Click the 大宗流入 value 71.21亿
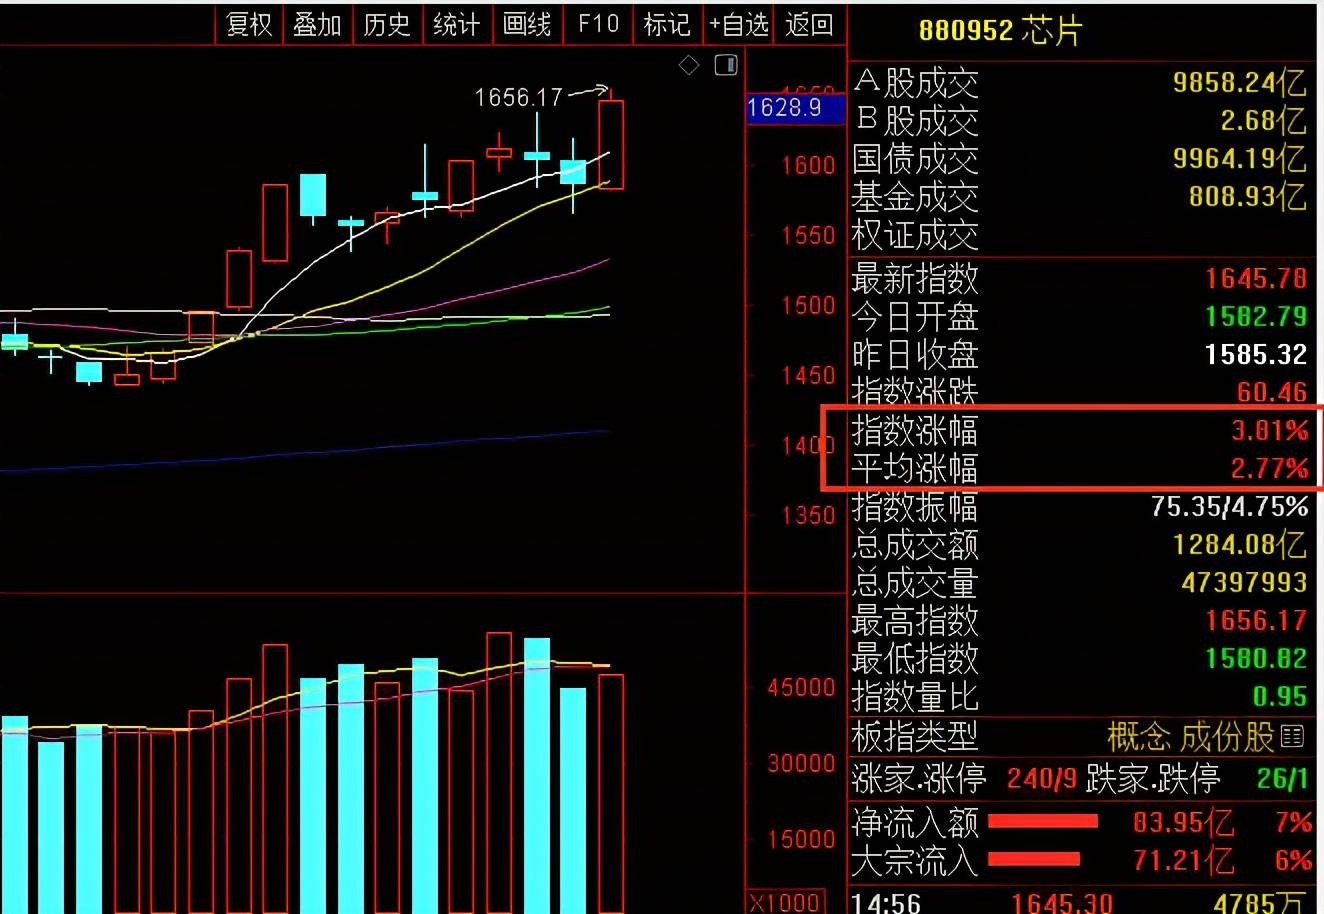1324x914 pixels. [x=1183, y=860]
